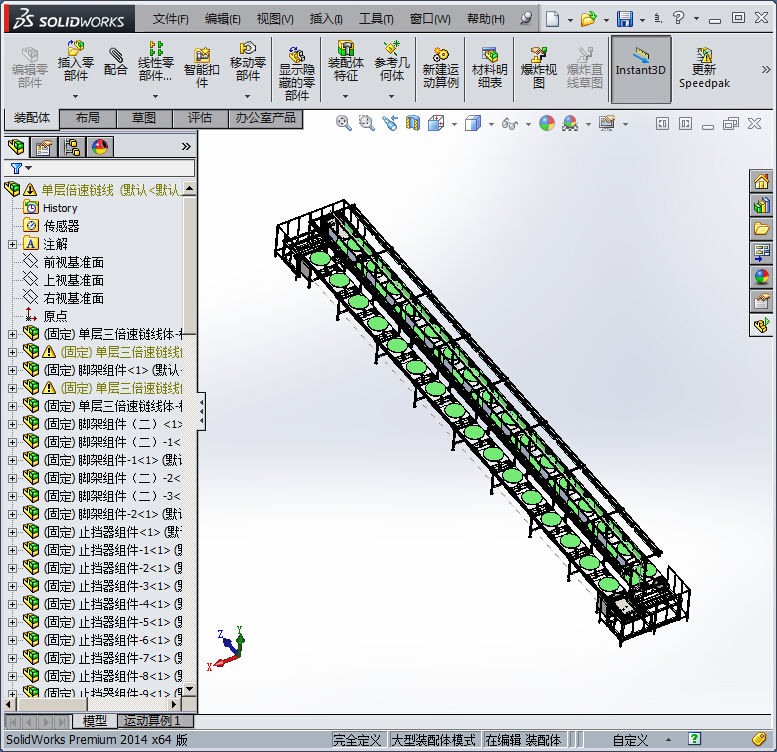Open Bill of Materials (材料明细表)
The width and height of the screenshot is (777, 752).
coord(490,68)
